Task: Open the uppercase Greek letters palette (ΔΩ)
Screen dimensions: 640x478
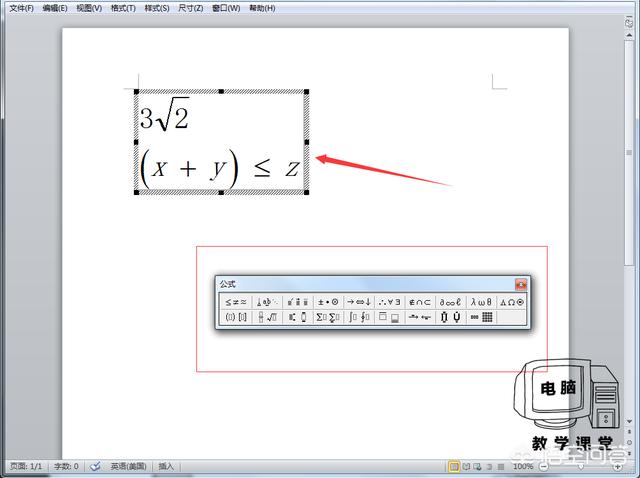Action: click(x=511, y=301)
